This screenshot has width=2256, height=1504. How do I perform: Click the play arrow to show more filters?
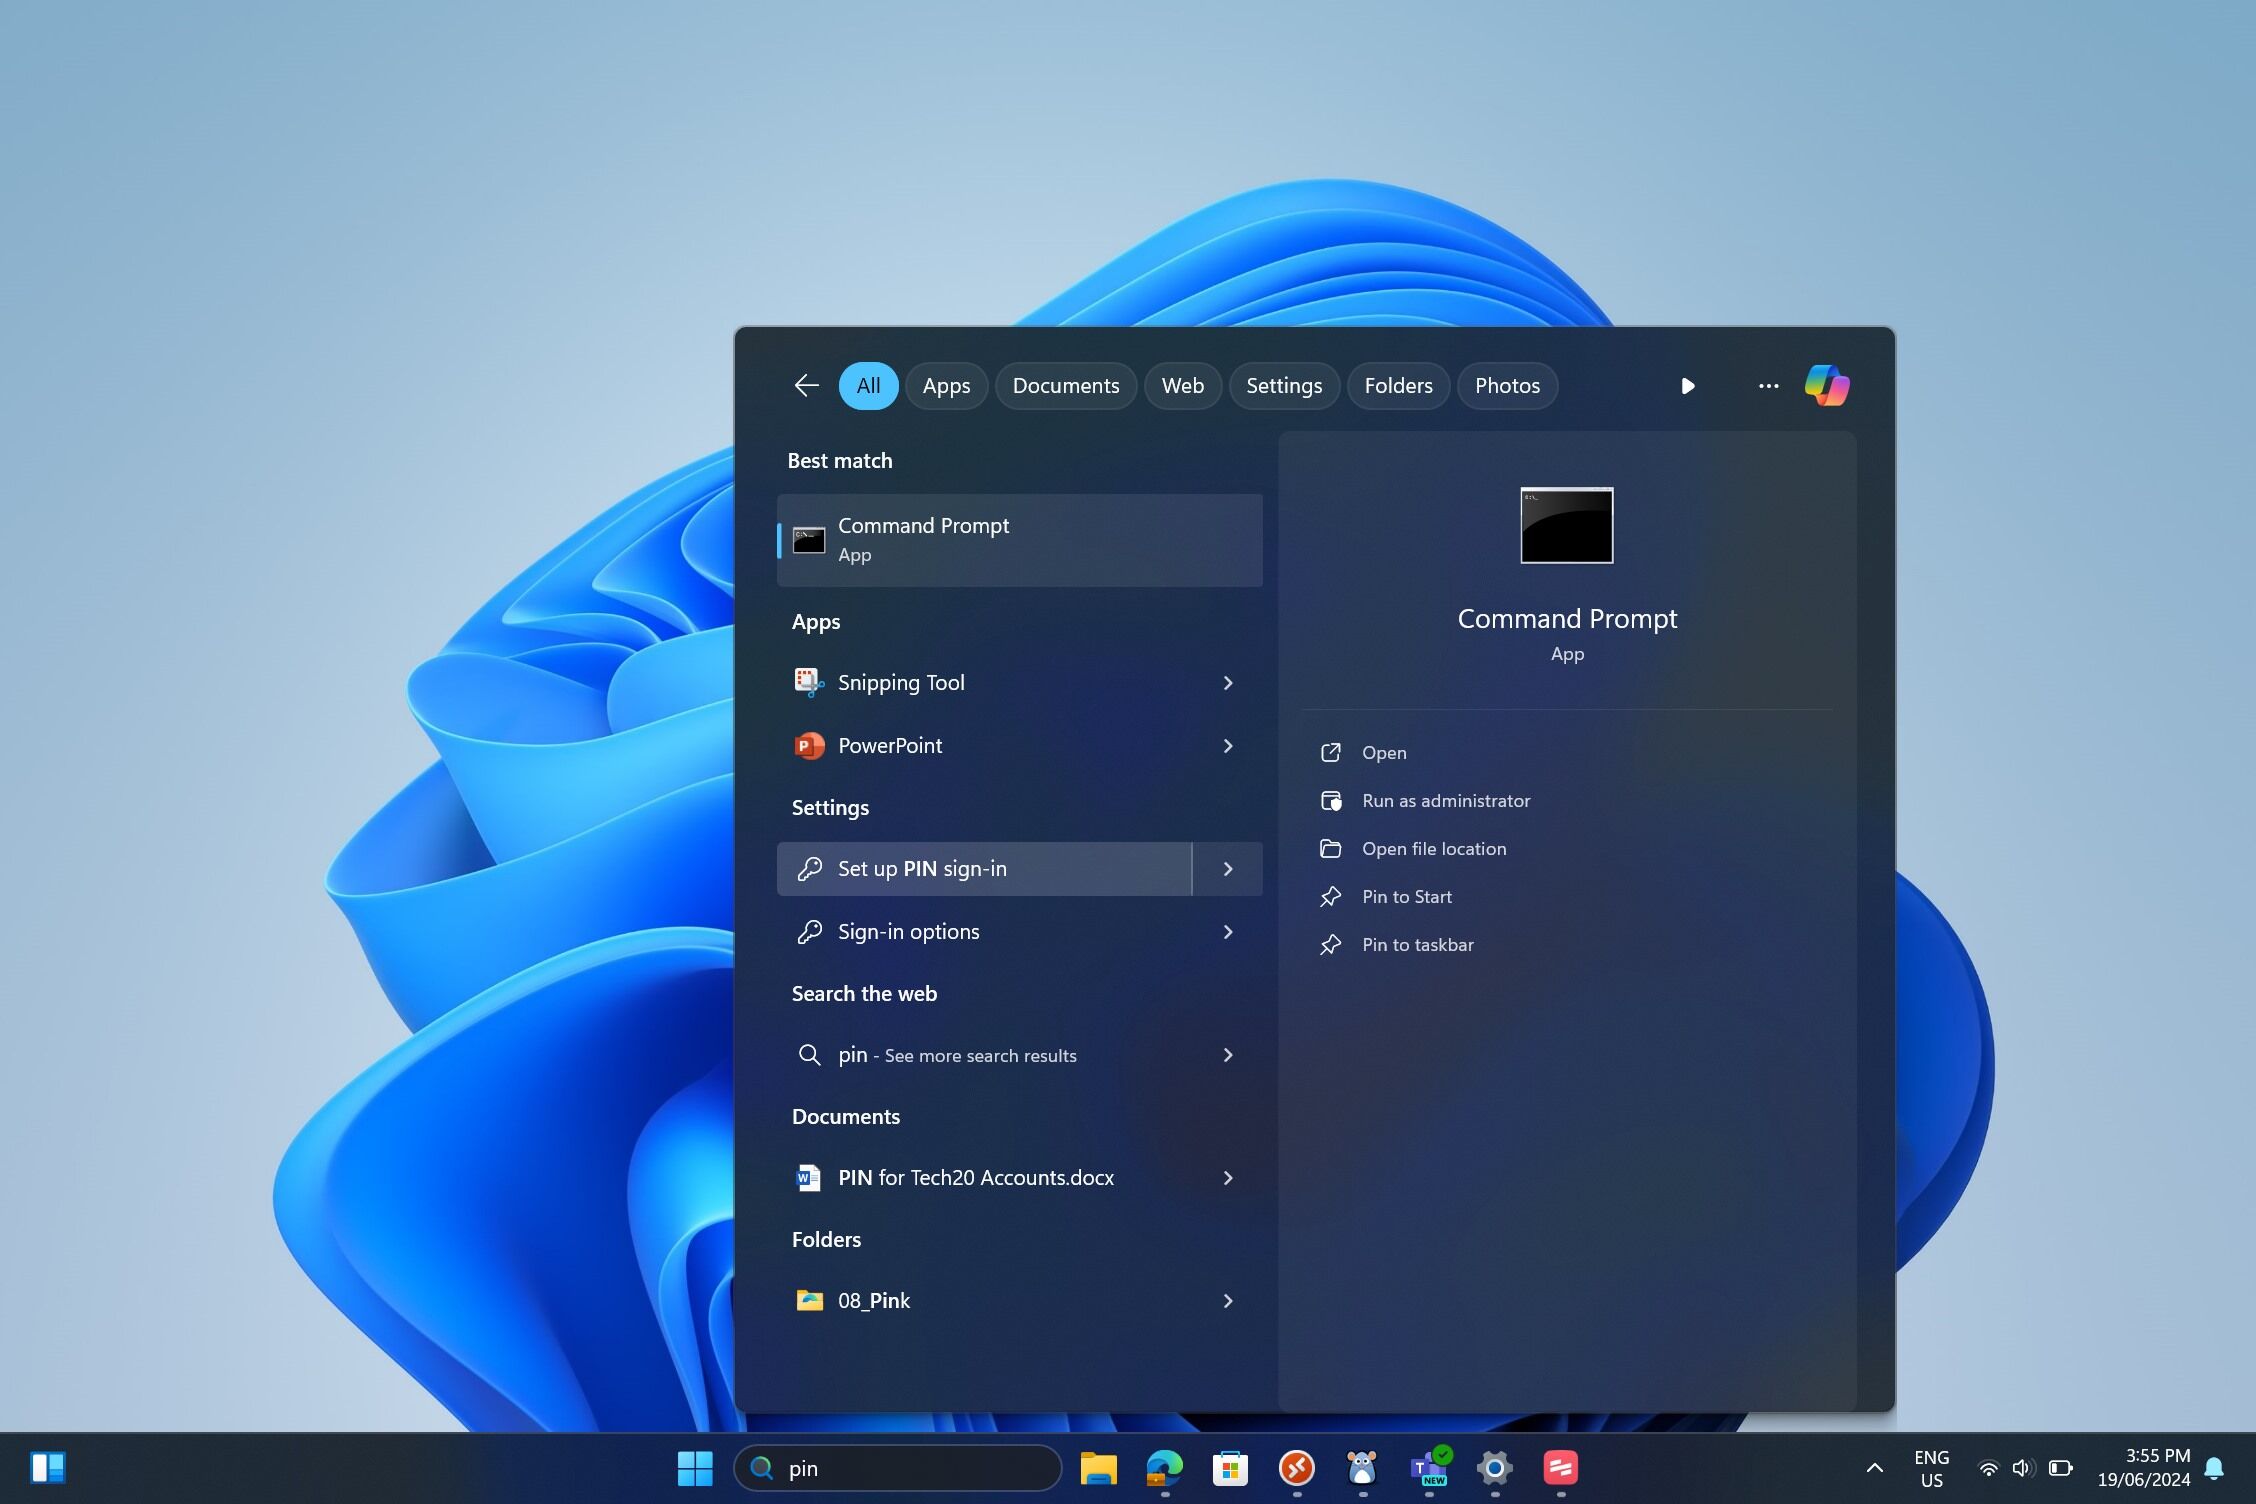[1687, 386]
